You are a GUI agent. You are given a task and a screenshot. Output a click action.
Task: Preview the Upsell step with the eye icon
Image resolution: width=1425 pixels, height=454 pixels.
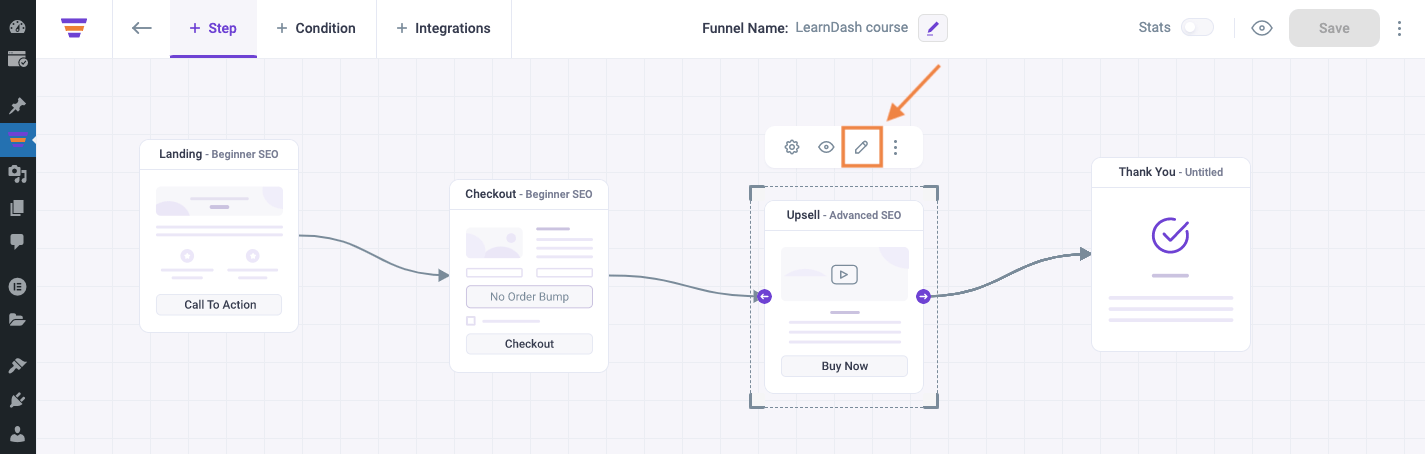pos(826,147)
